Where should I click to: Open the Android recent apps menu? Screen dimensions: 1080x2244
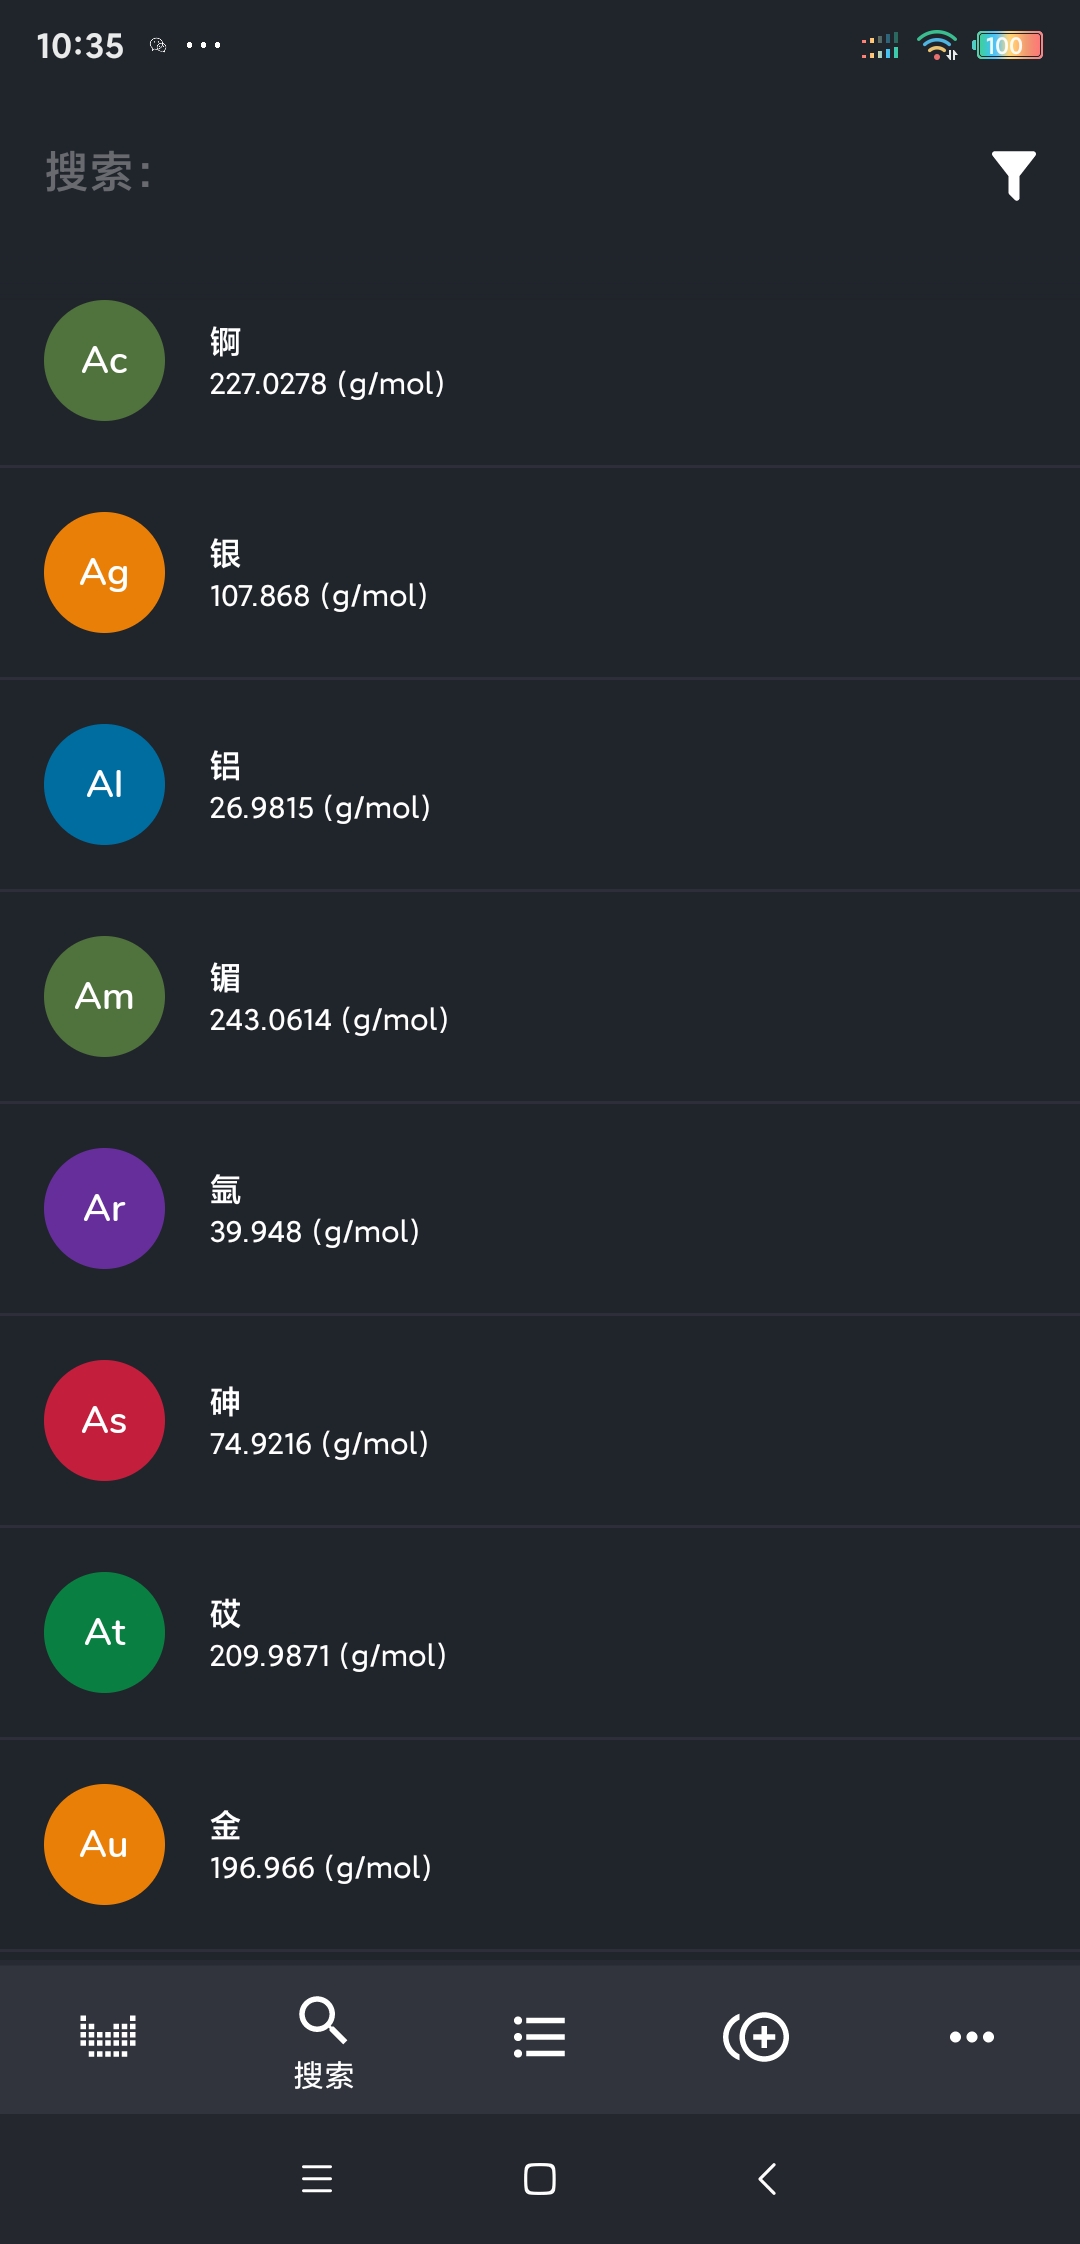point(317,2179)
